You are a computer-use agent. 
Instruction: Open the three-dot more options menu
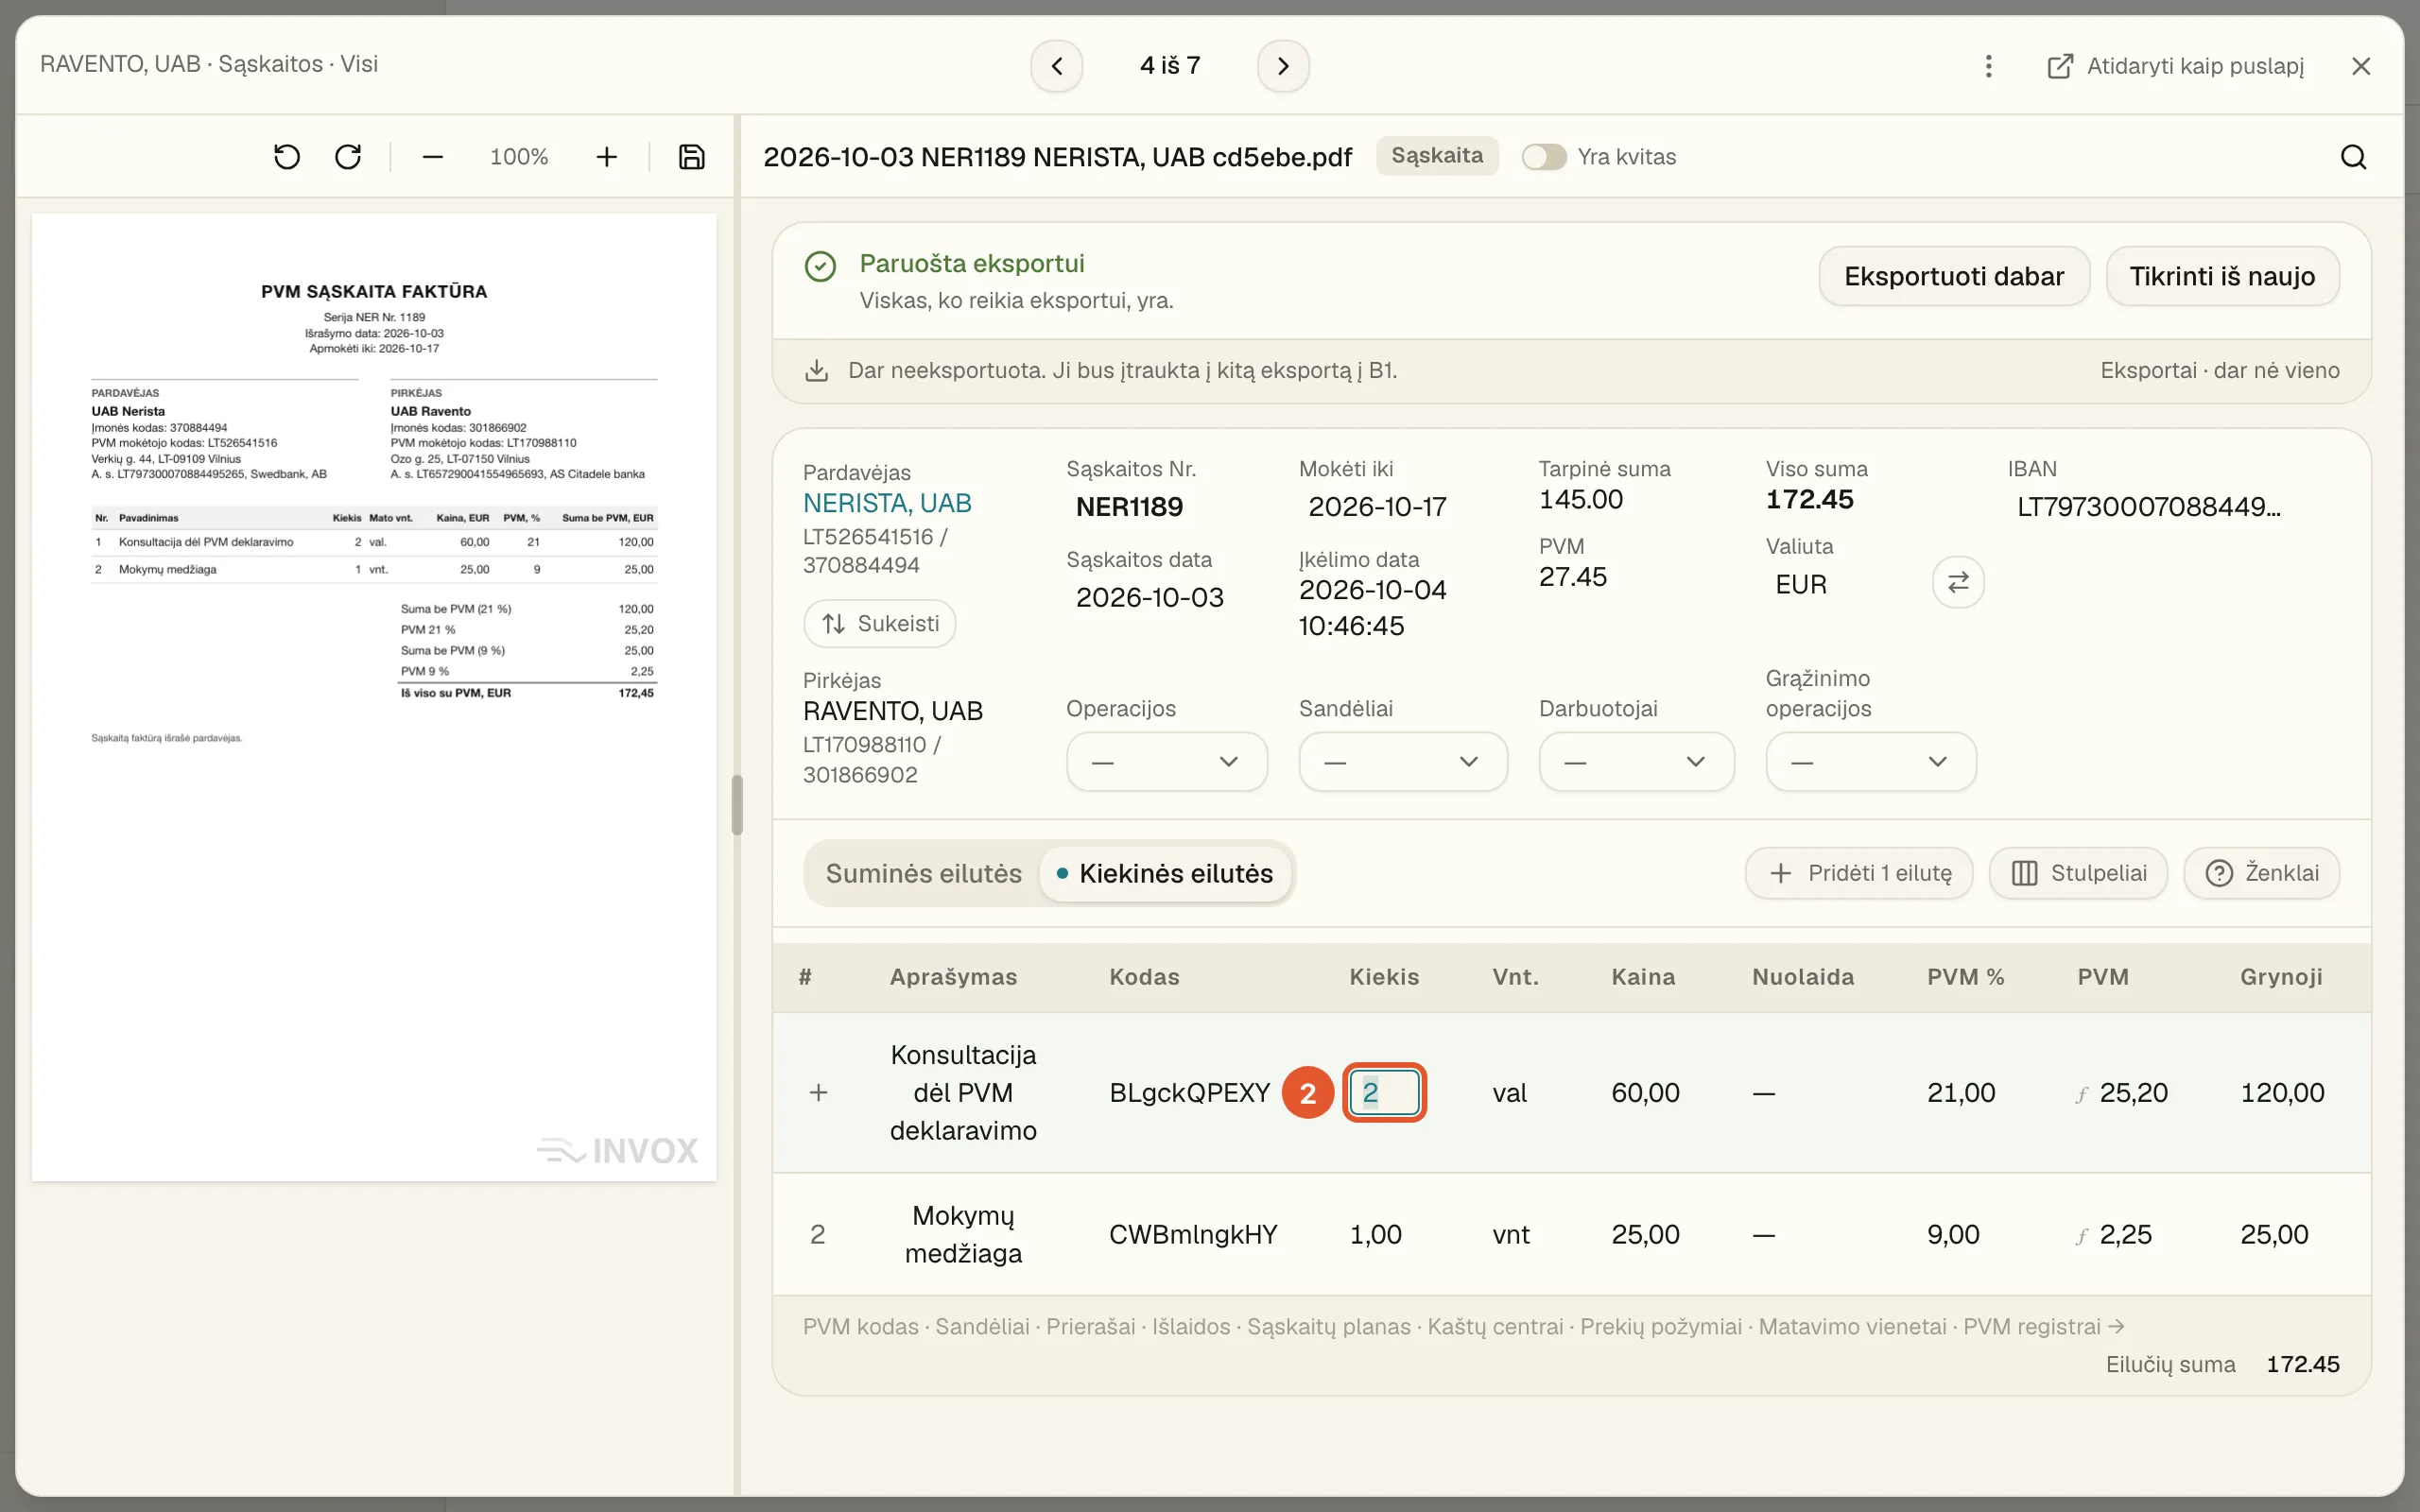[1989, 66]
